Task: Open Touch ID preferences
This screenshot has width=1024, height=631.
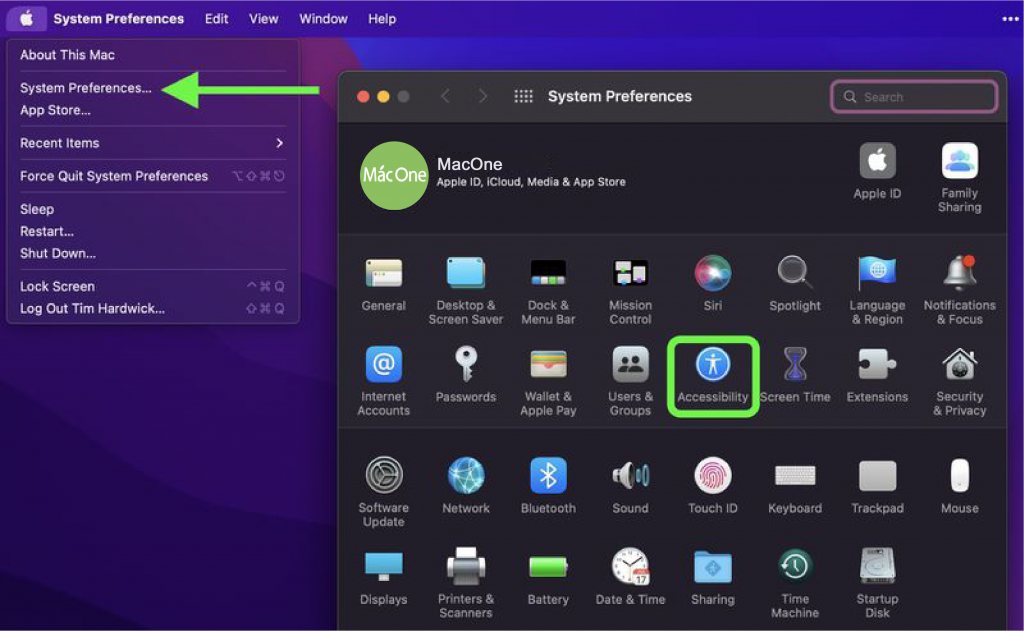Action: 712,486
